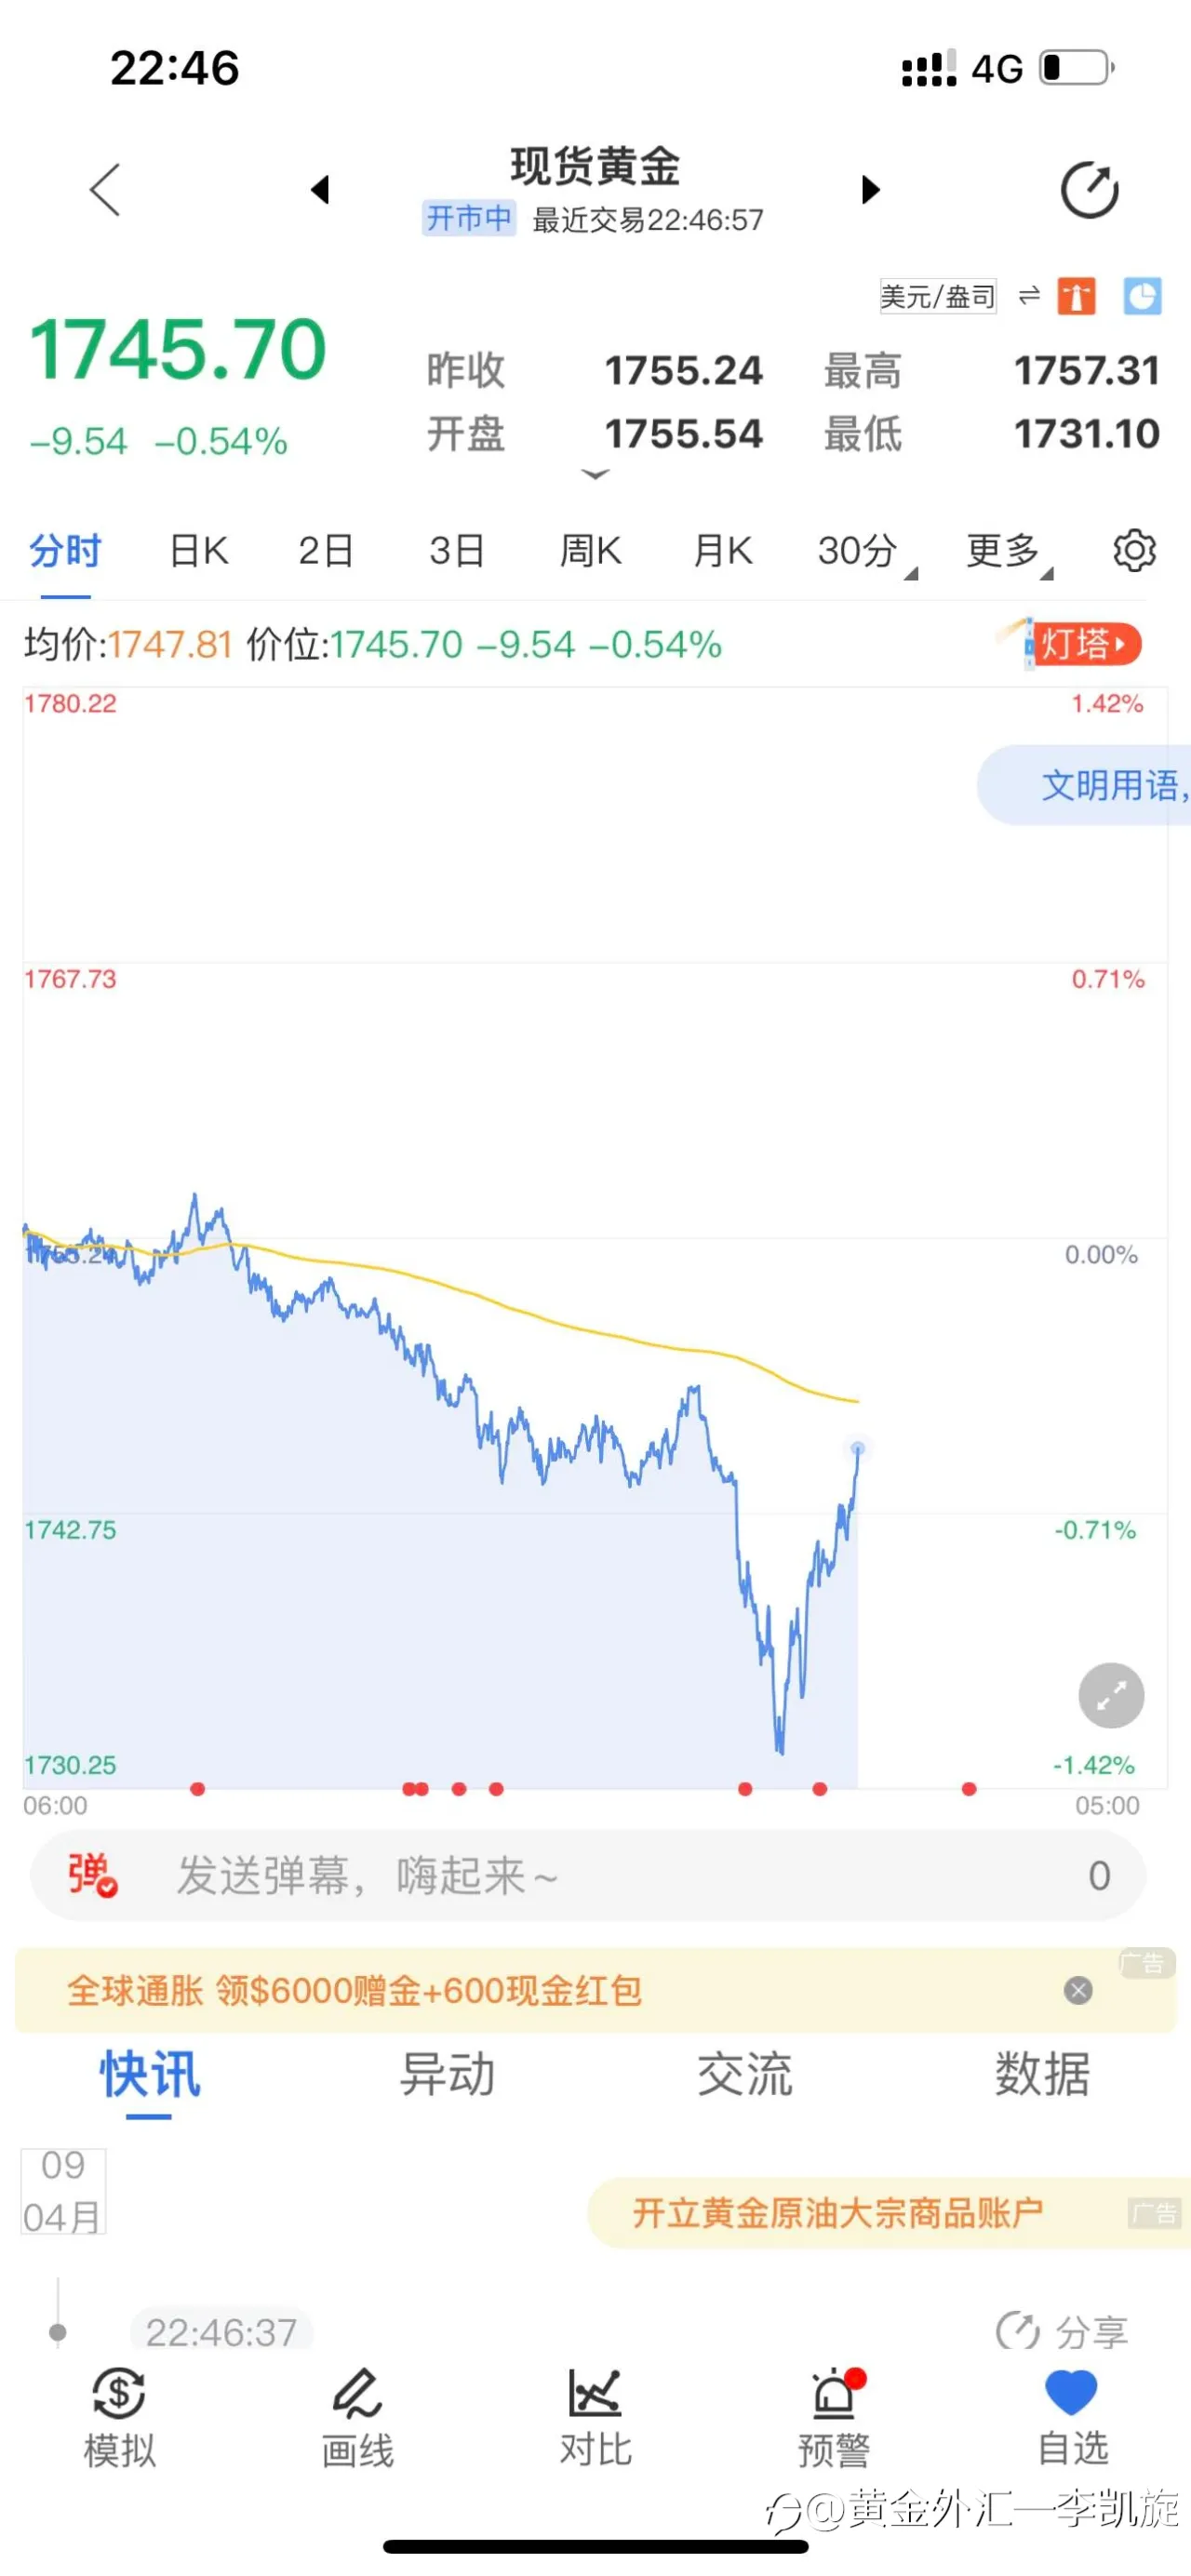Open the 30分 interval dropdown
Screen dimensions: 1191x2576
pos(866,551)
